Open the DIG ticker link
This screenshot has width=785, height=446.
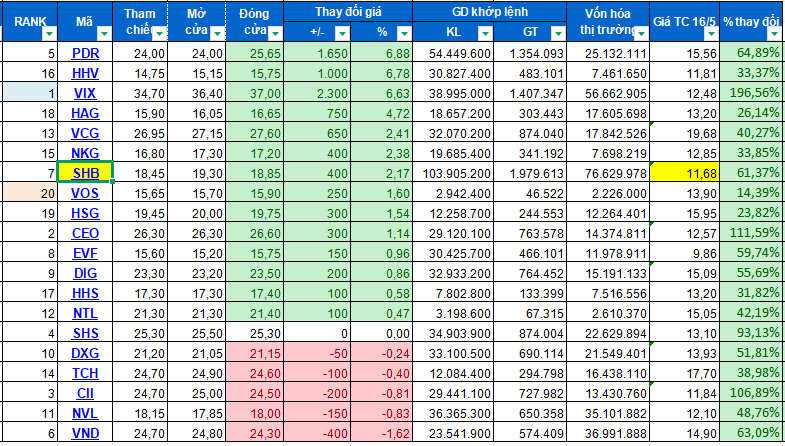click(x=85, y=273)
